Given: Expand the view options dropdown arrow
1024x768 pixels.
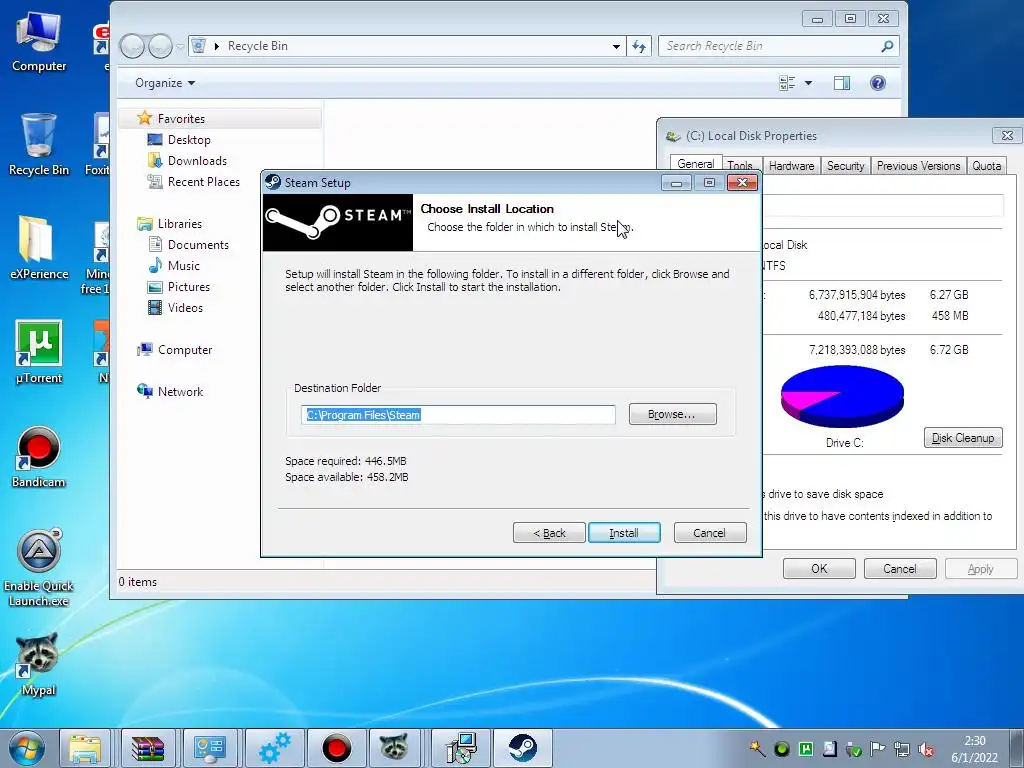Looking at the screenshot, I should 808,83.
